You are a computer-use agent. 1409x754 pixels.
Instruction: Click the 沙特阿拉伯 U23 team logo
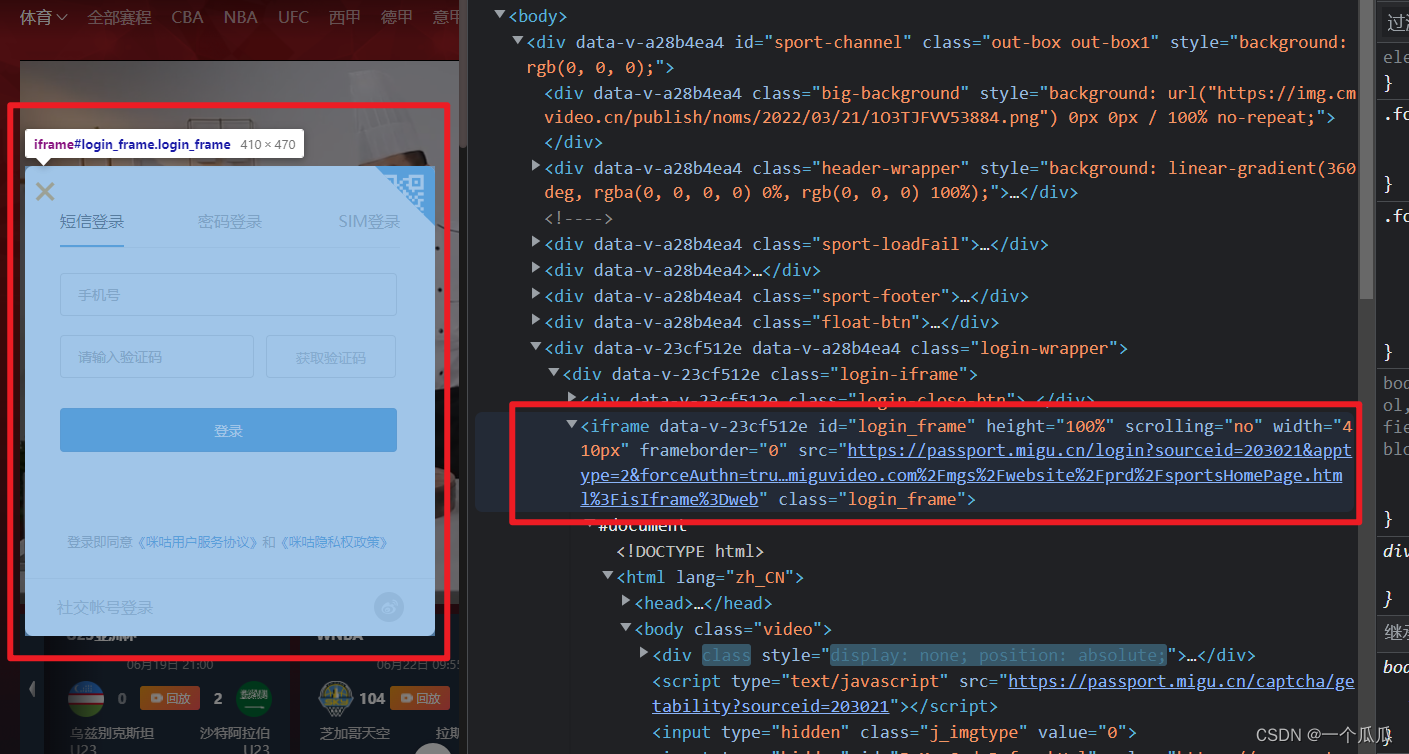[254, 698]
